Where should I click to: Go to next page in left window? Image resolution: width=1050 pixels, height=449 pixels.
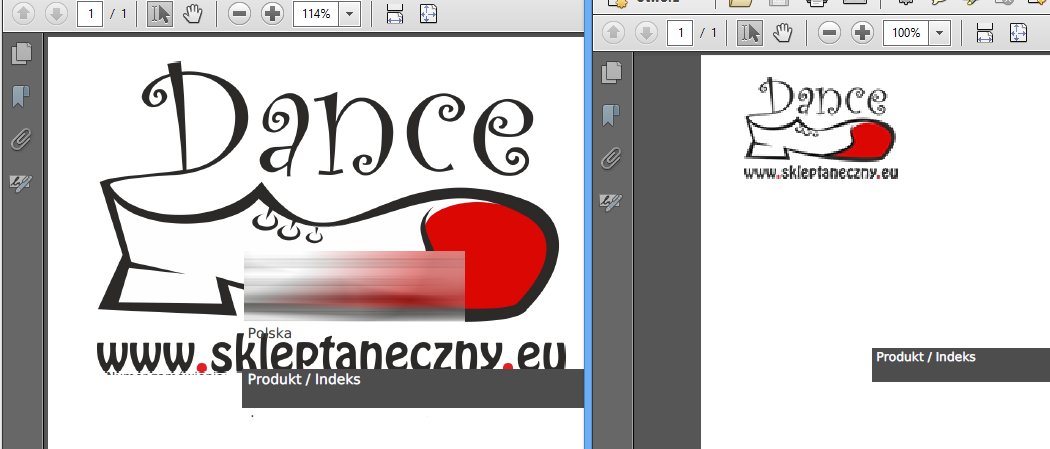56,14
